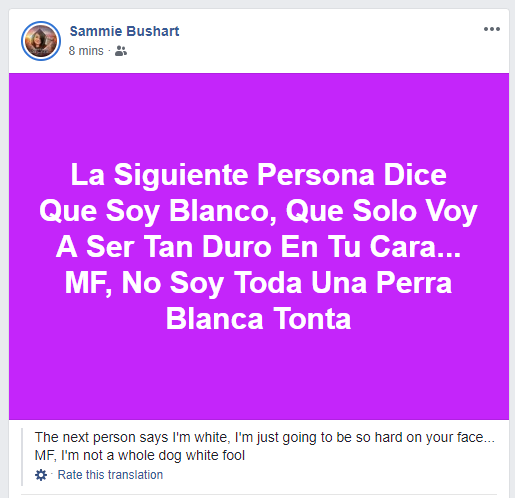The width and height of the screenshot is (515, 498).
Task: Click the empty purple area below "Blanca Tonta"
Action: pyautogui.click(x=258, y=375)
